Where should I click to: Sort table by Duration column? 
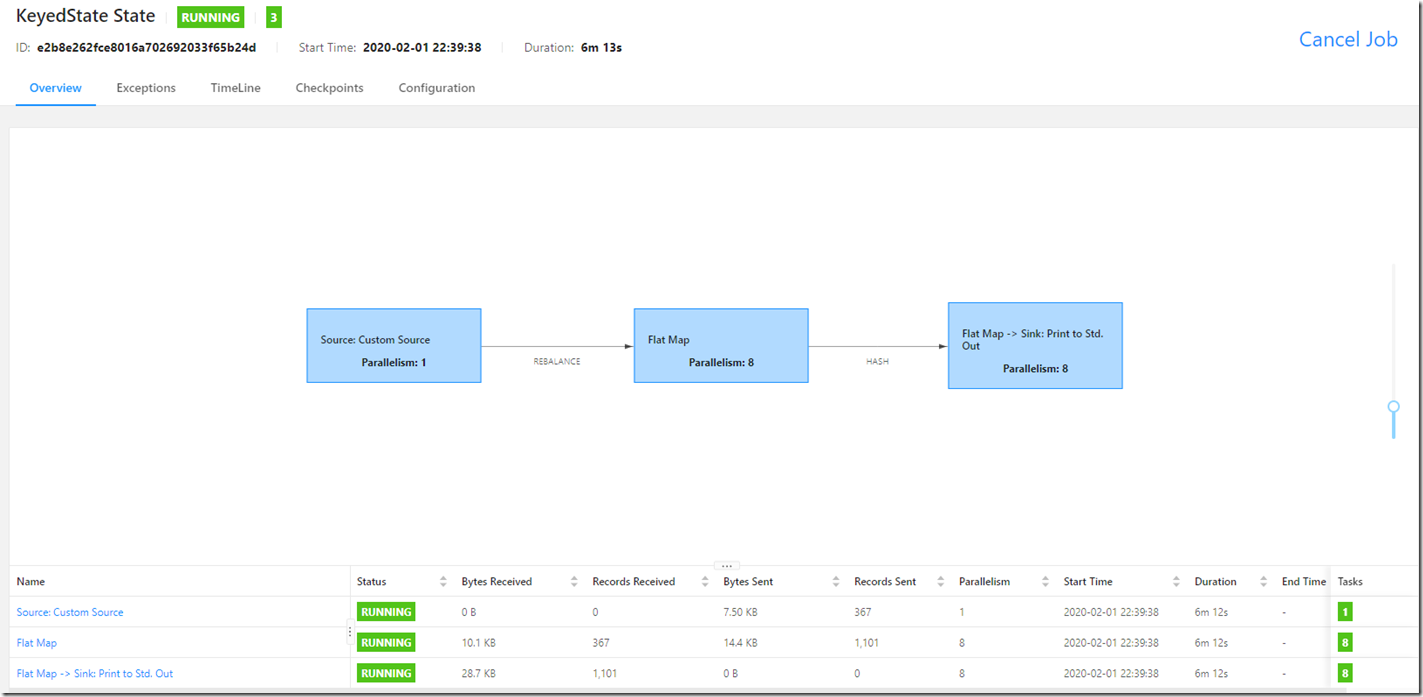point(1264,582)
